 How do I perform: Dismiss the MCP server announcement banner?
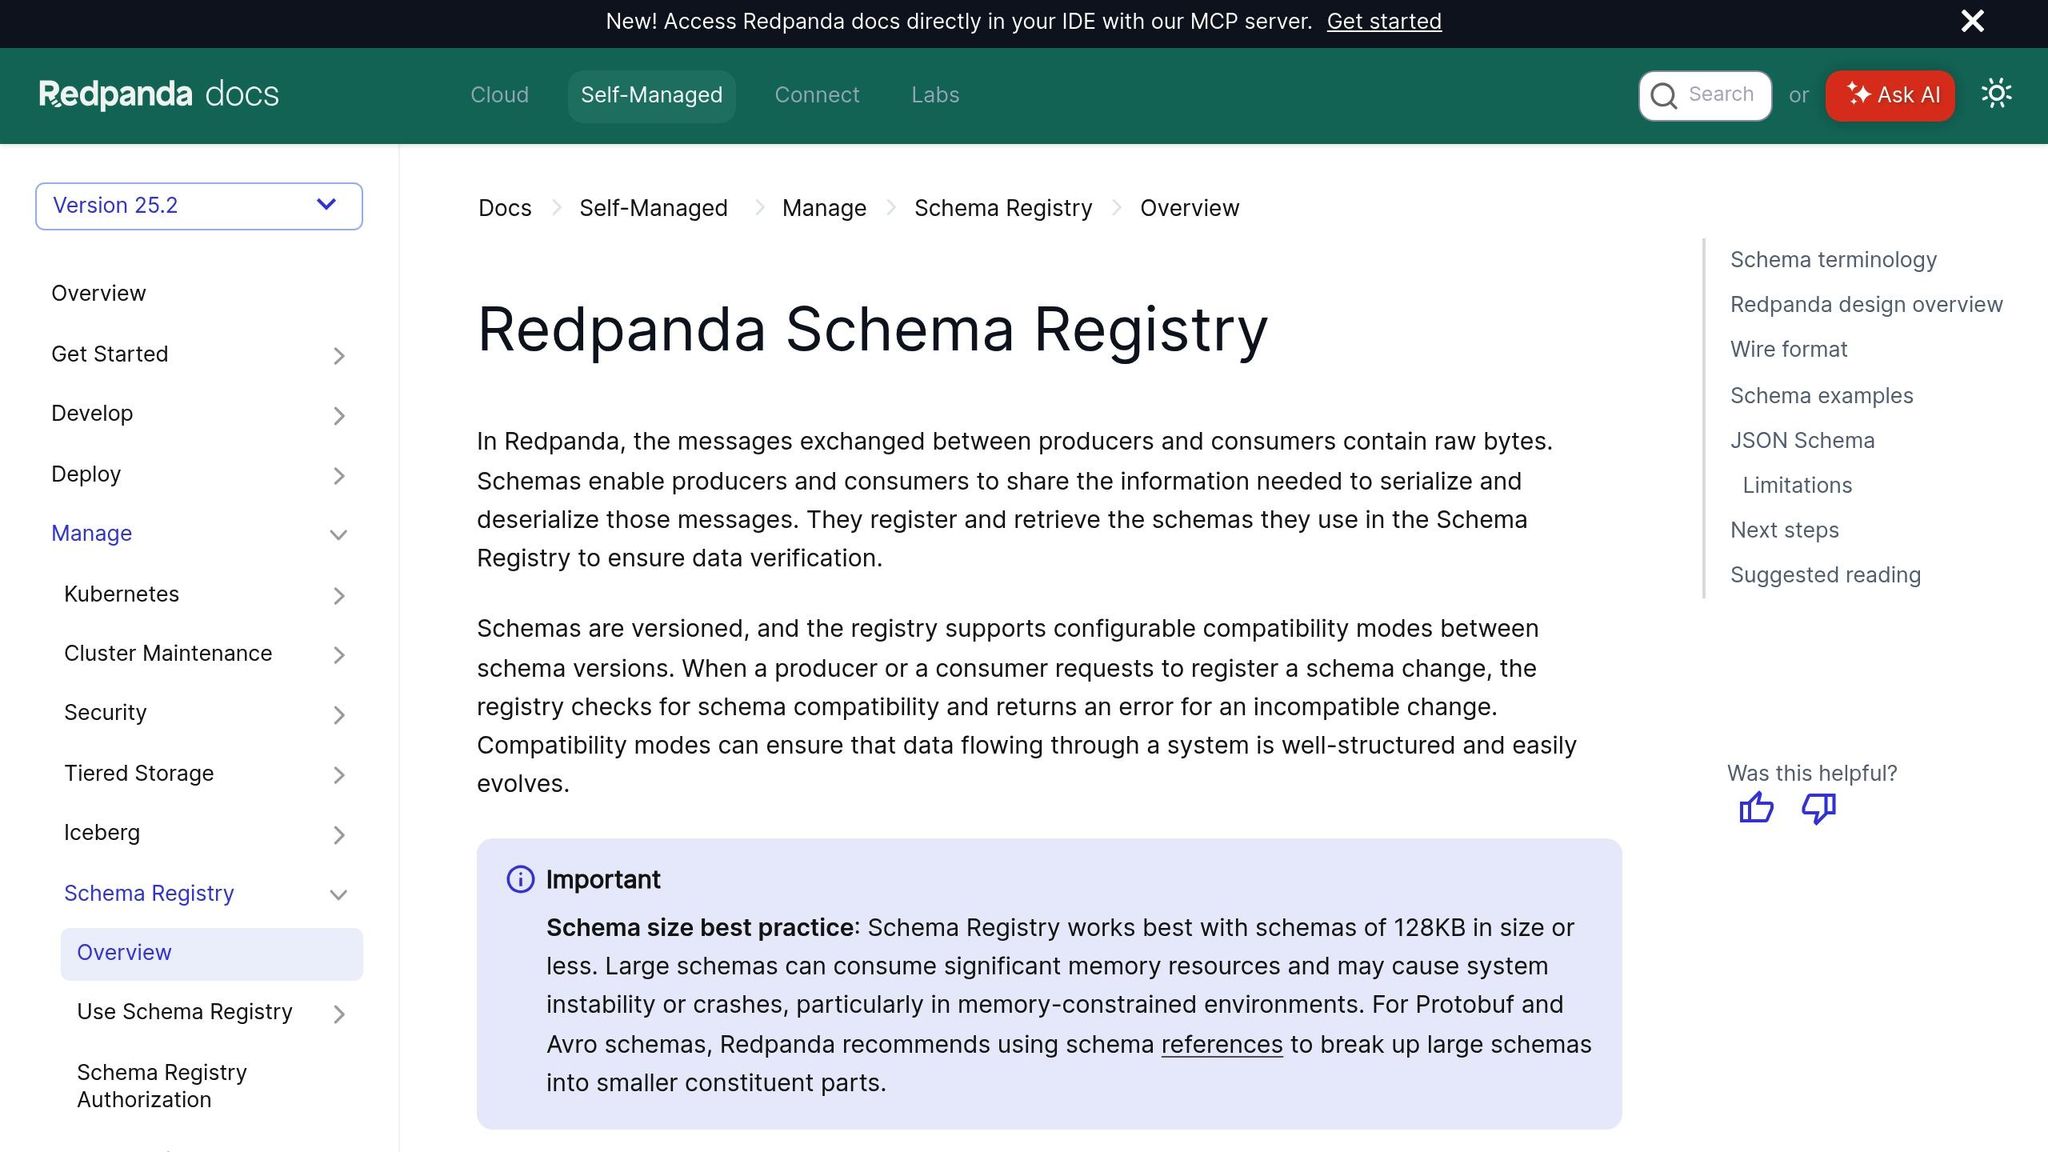click(1972, 21)
